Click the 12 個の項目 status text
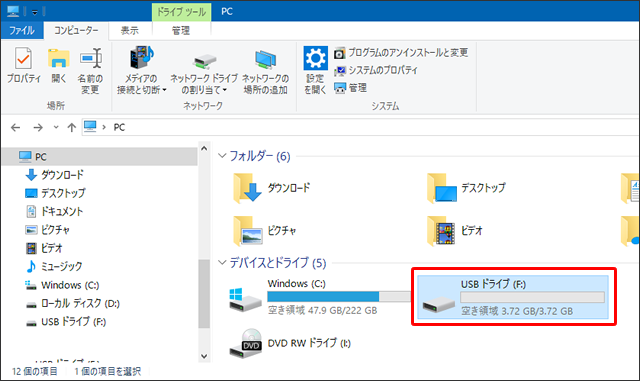The image size is (640, 381). click(35, 371)
